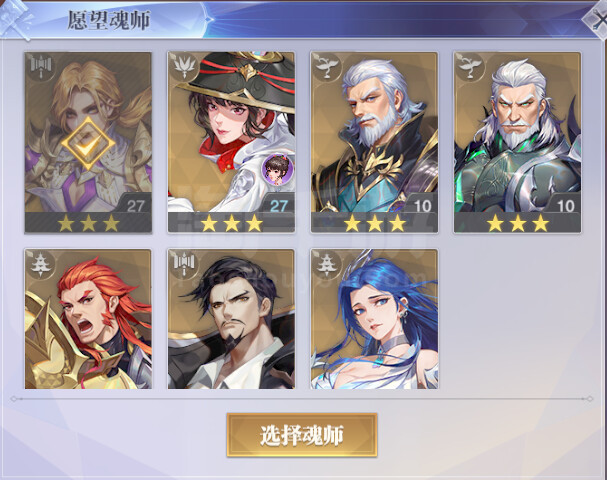Click class icon on green-armored elder card
The width and height of the screenshot is (607, 480).
(x=470, y=68)
